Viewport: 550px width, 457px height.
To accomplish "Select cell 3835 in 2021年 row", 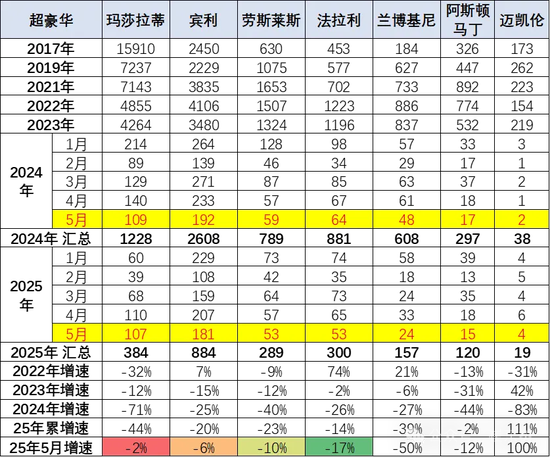I will click(x=203, y=86).
